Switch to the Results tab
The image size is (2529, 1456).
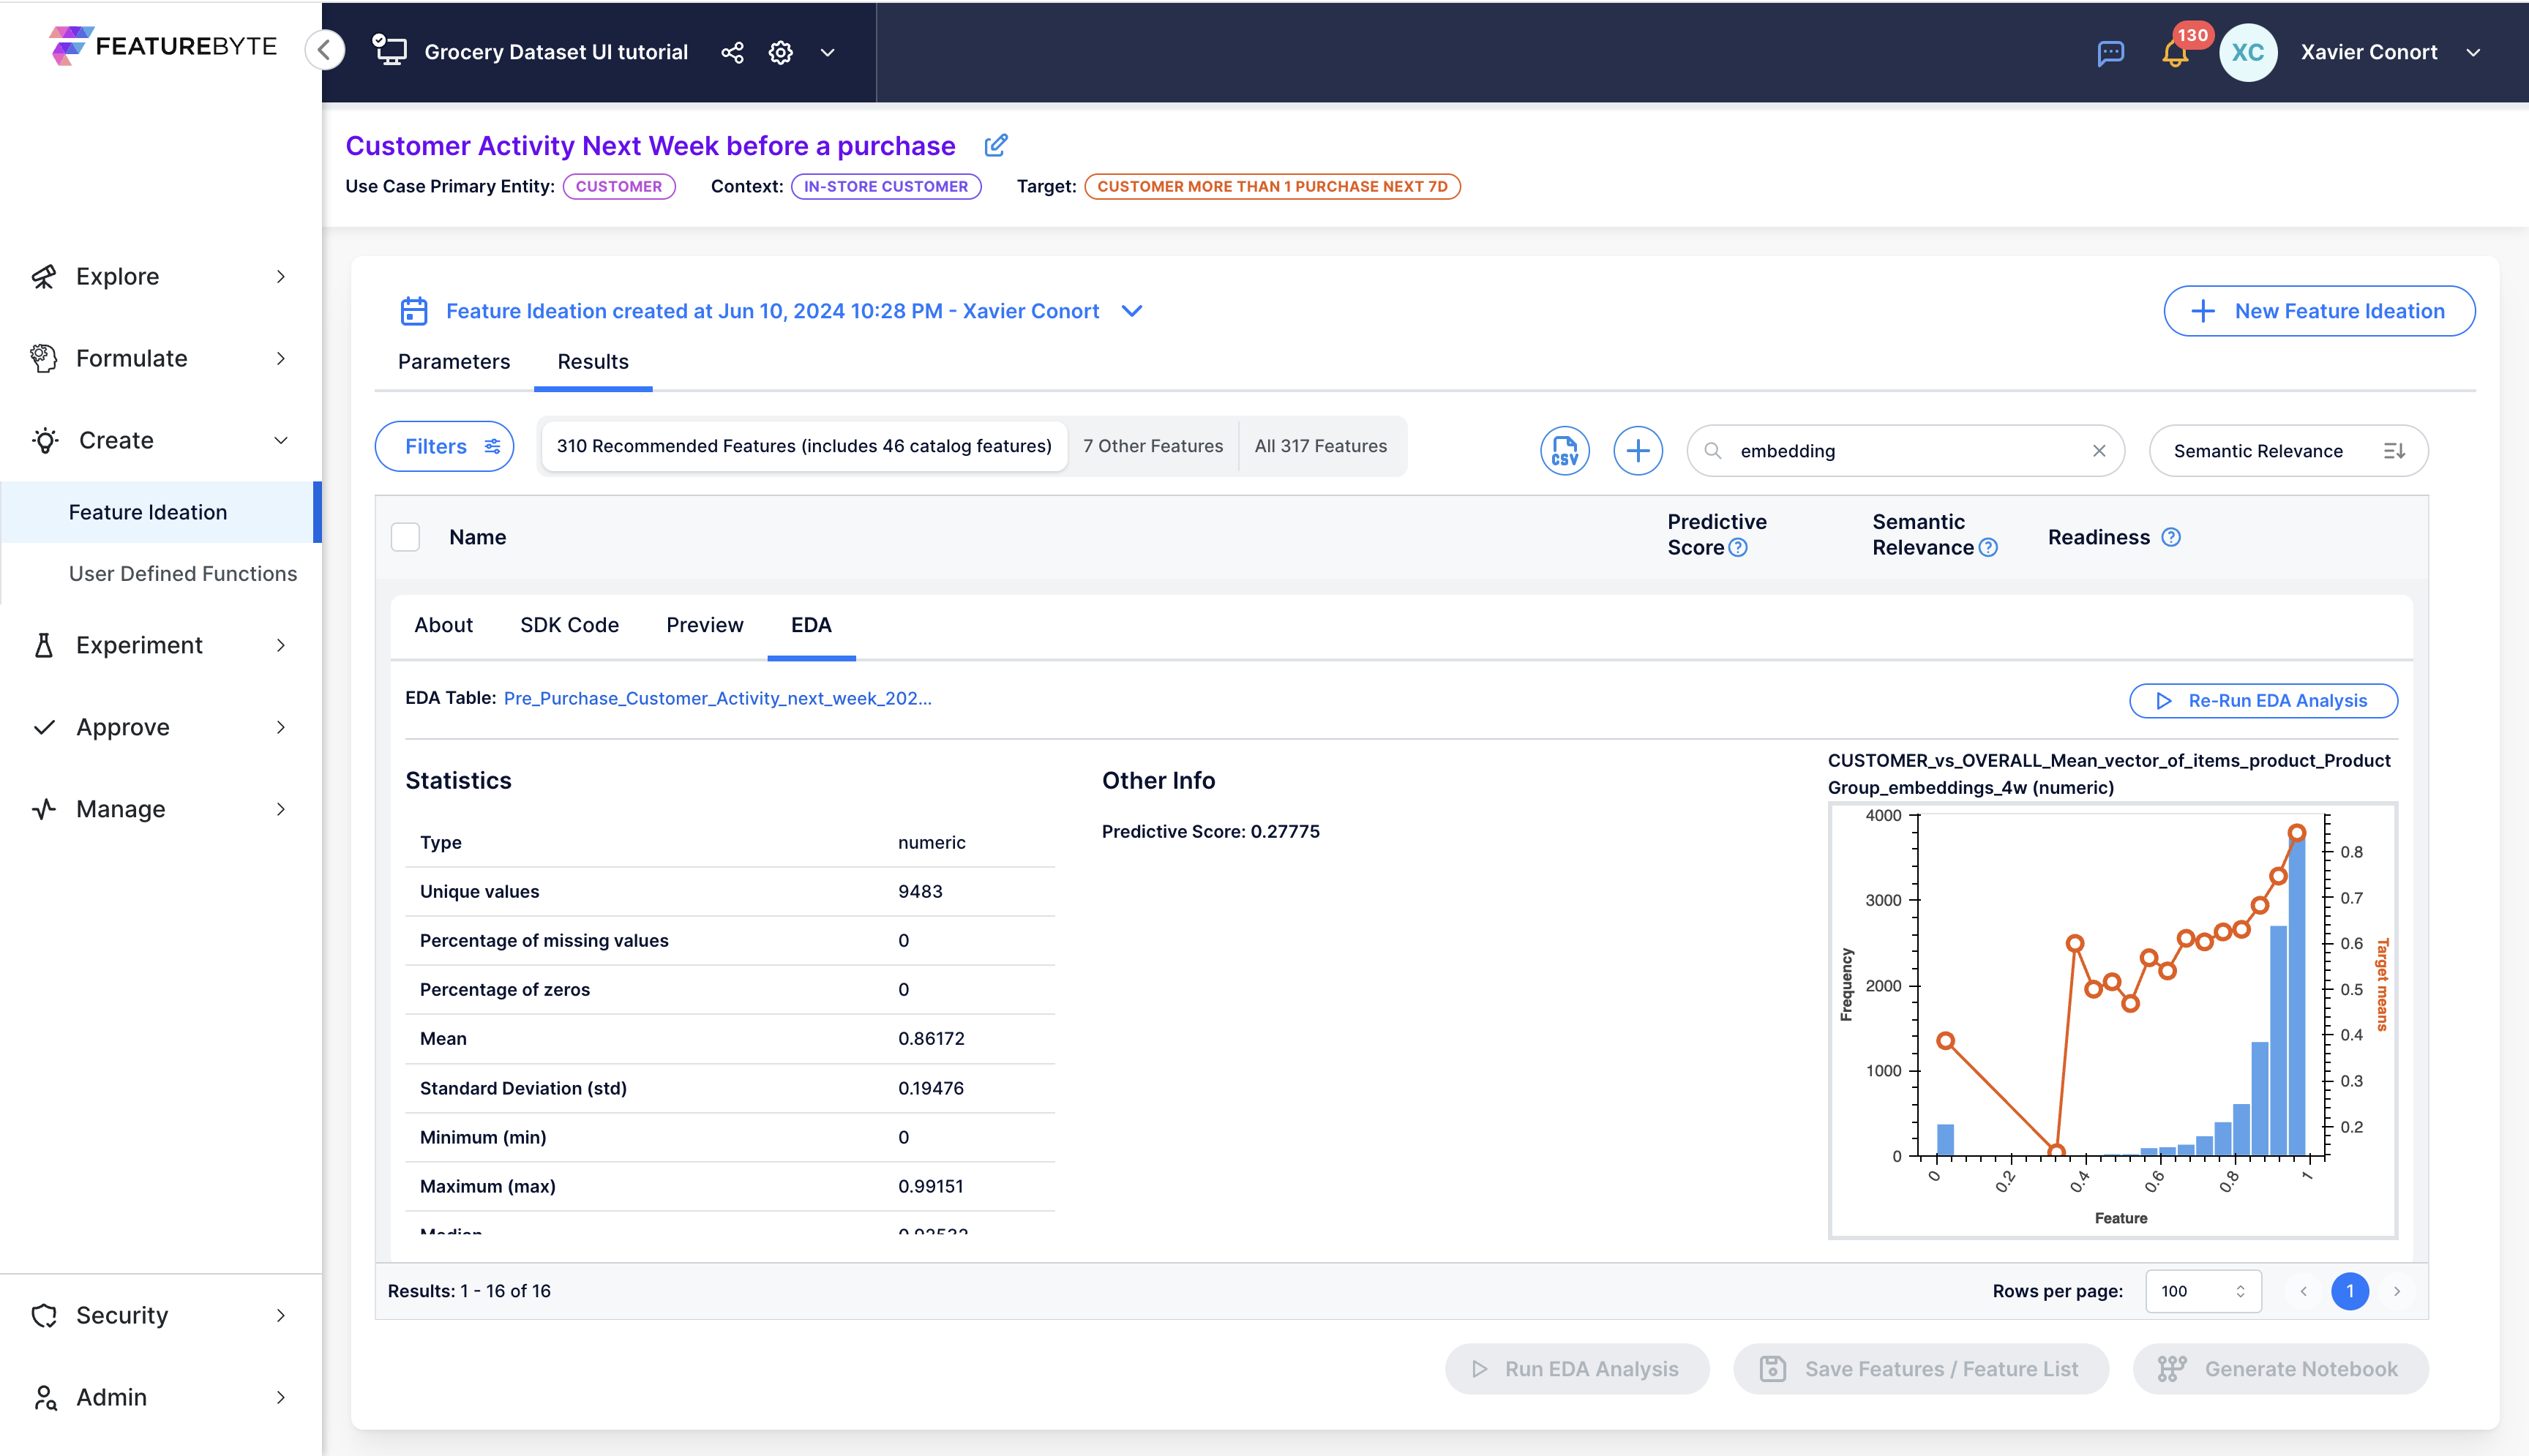(593, 361)
